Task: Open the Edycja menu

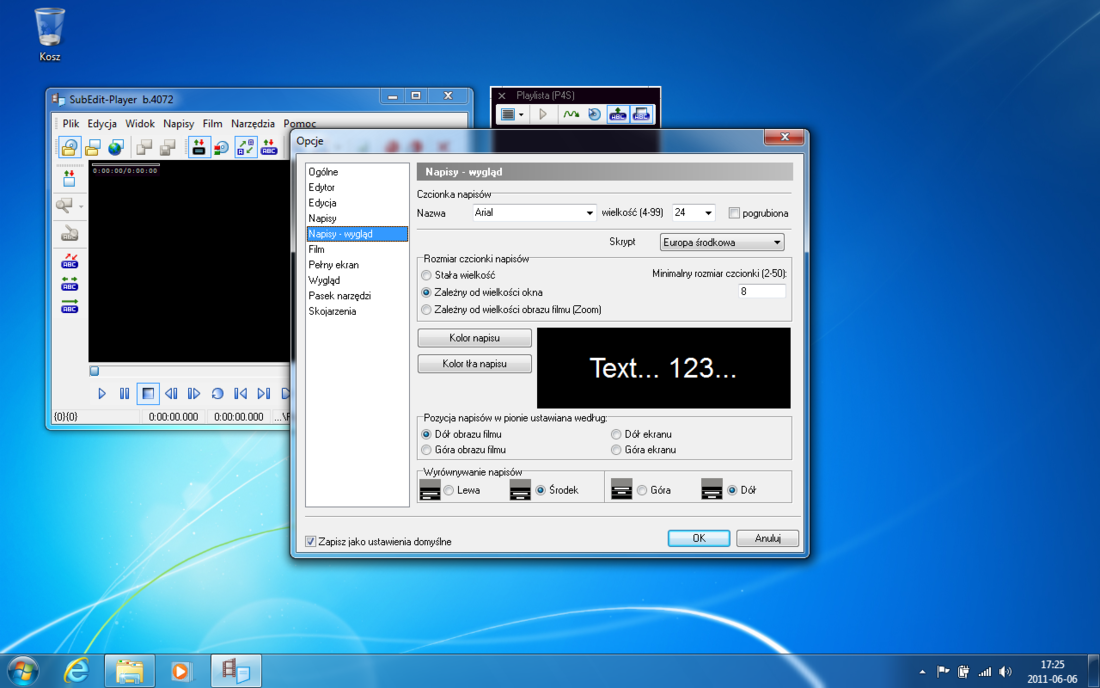Action: (x=102, y=123)
